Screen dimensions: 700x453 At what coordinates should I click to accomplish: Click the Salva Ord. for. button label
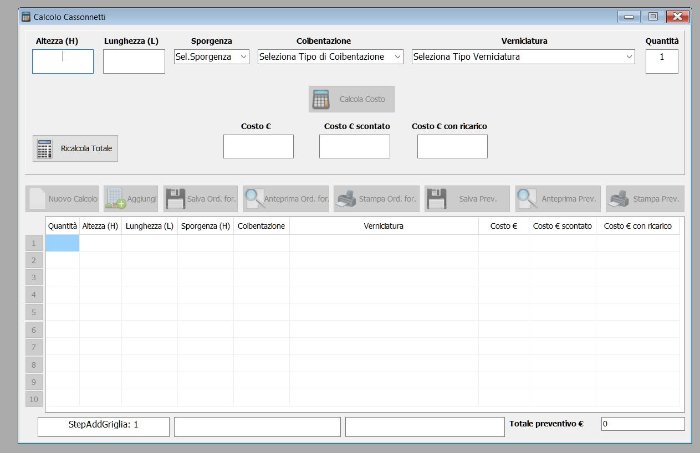tap(211, 199)
